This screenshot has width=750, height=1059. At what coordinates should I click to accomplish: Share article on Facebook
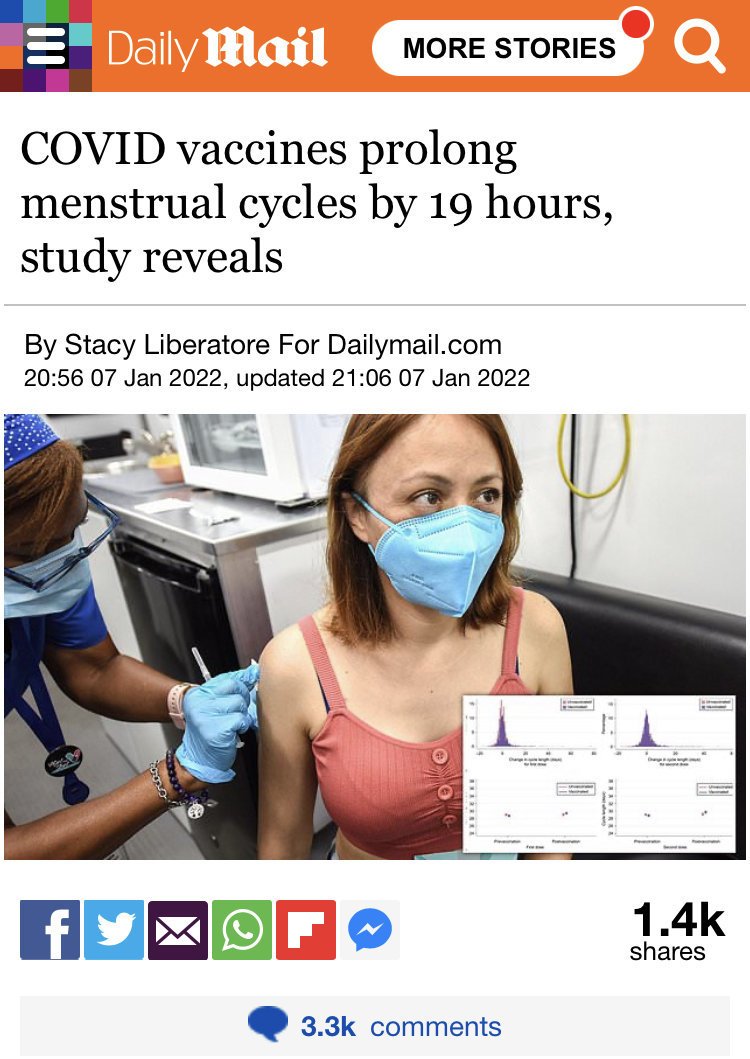point(50,930)
